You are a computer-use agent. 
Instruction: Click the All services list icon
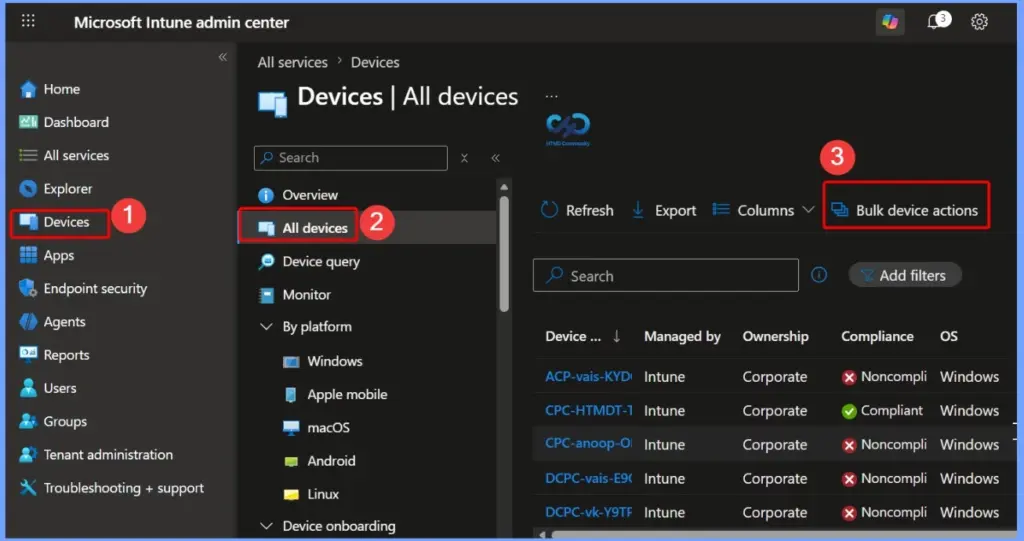(28, 155)
